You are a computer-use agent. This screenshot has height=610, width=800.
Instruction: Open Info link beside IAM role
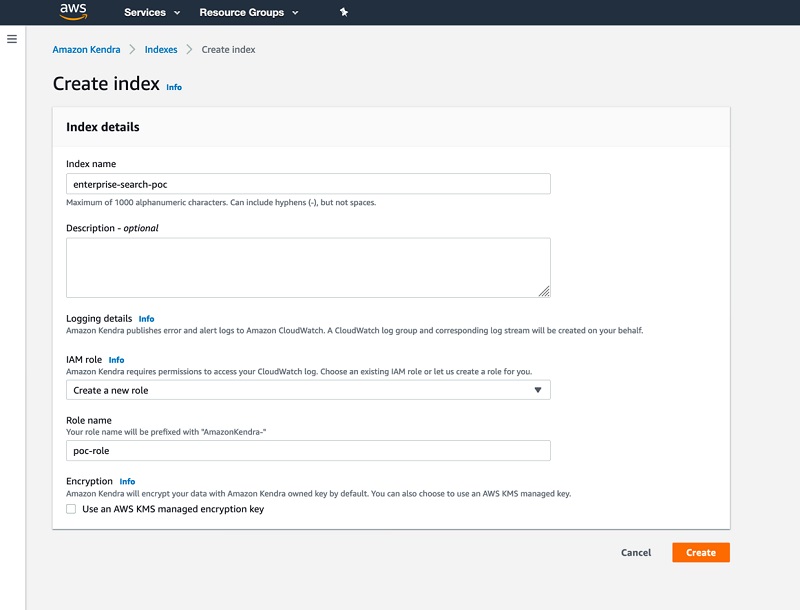pos(116,360)
